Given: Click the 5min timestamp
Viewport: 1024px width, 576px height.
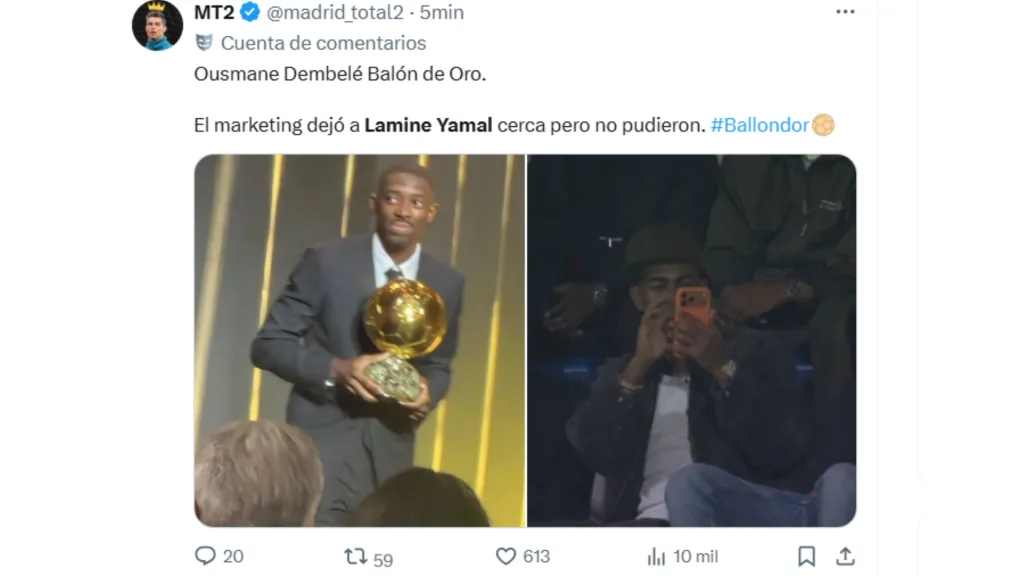Looking at the screenshot, I should point(442,12).
